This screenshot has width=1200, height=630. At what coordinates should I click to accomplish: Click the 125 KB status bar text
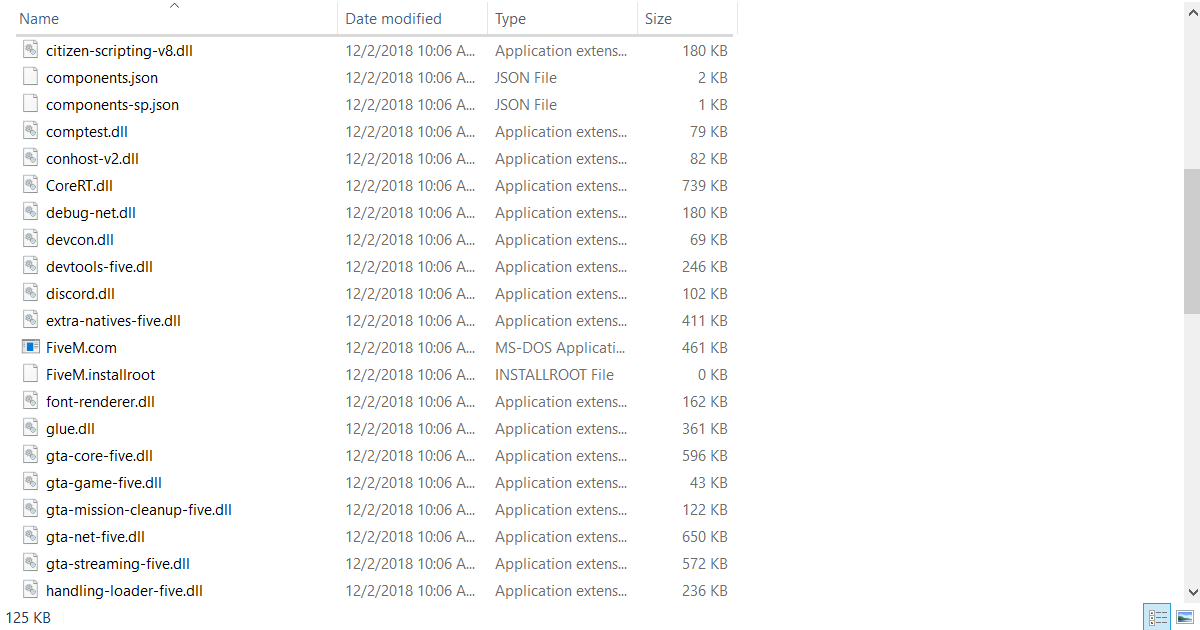28,618
